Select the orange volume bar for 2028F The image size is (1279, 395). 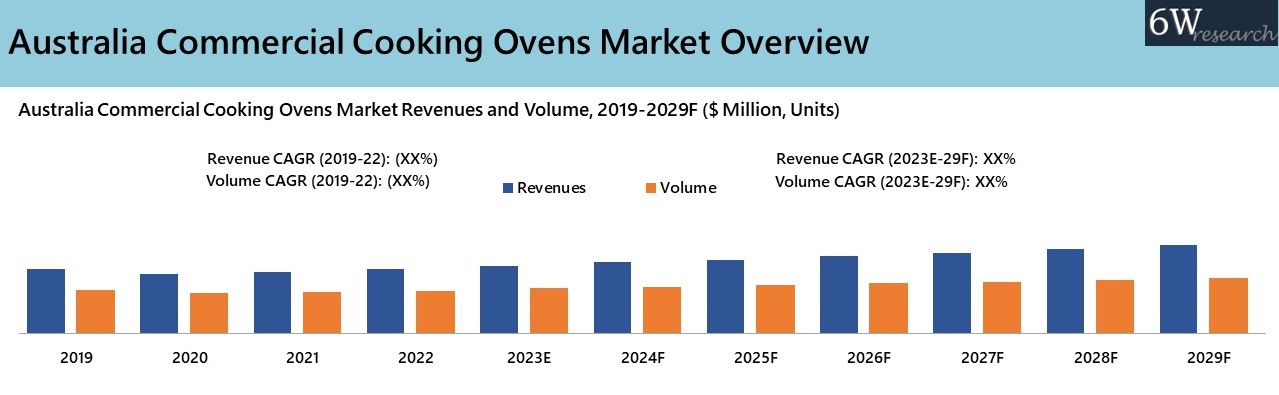(1115, 306)
